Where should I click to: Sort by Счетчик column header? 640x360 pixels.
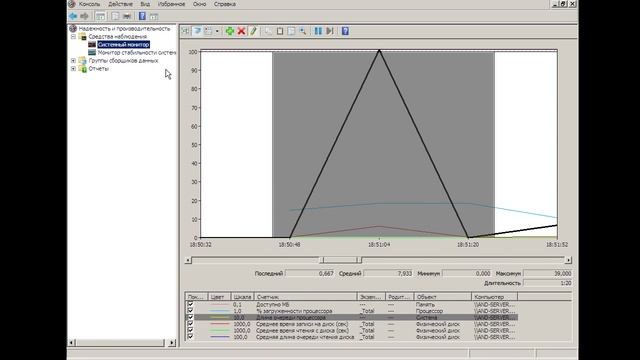pos(306,297)
